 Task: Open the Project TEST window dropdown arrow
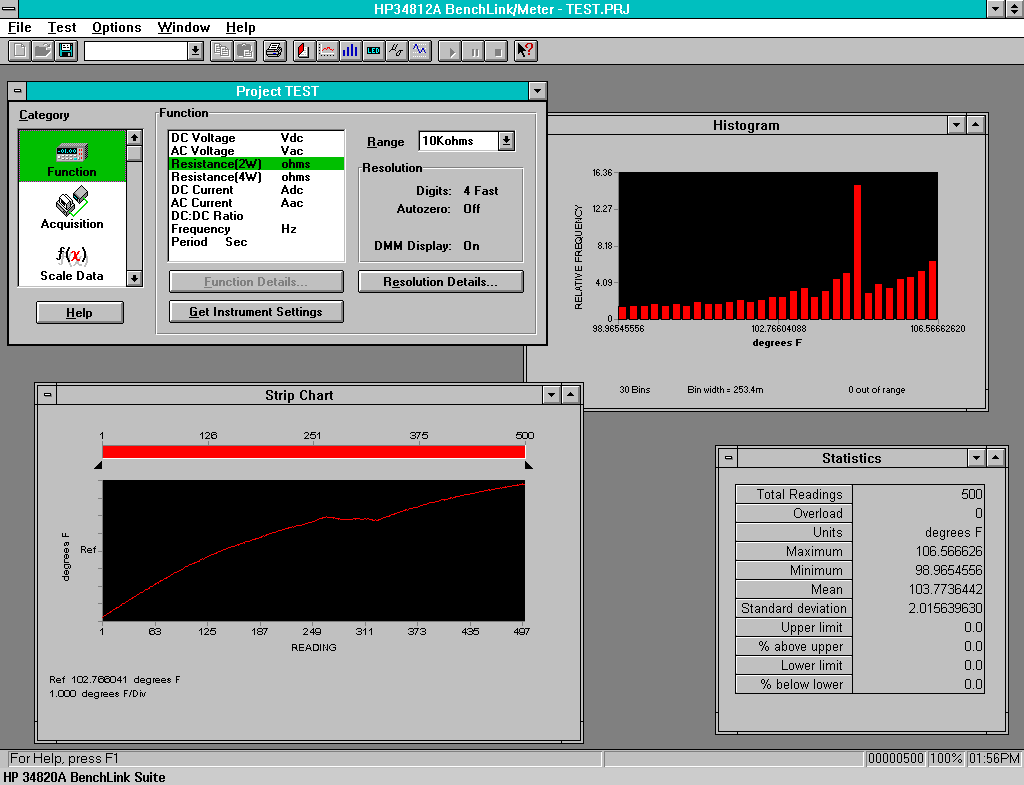tap(538, 91)
